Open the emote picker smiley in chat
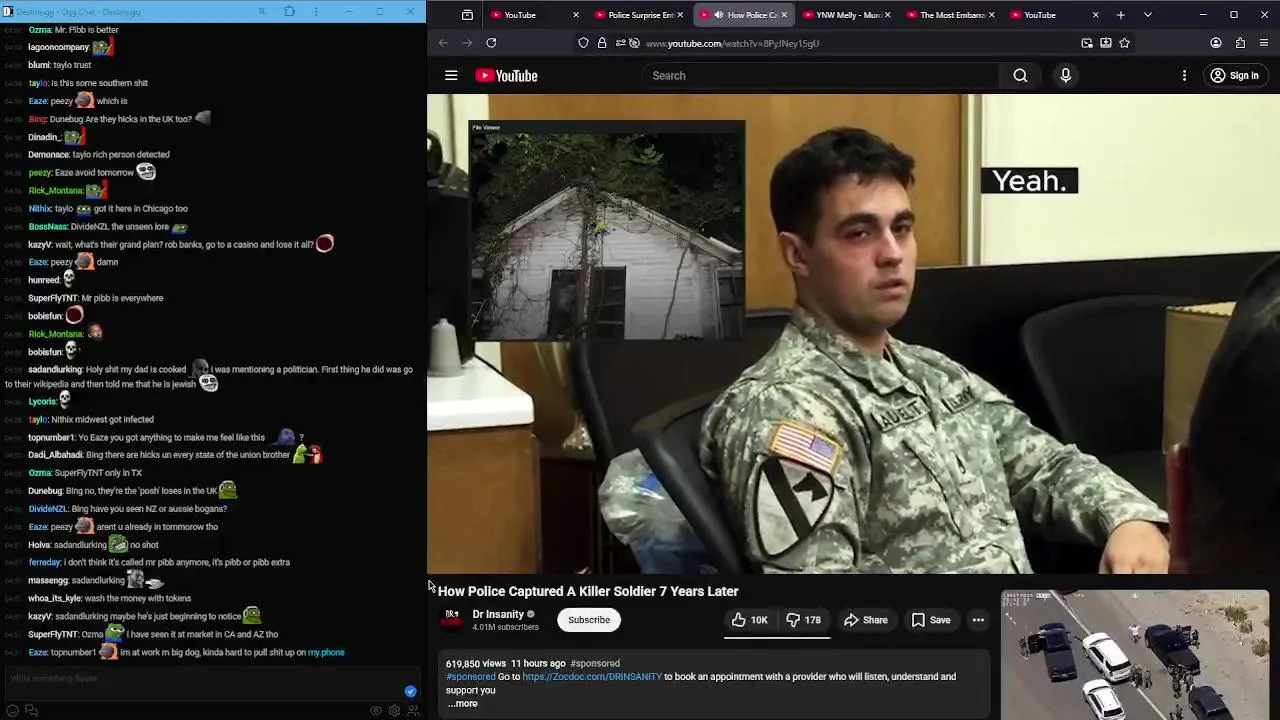This screenshot has height=720, width=1280. pyautogui.click(x=13, y=710)
